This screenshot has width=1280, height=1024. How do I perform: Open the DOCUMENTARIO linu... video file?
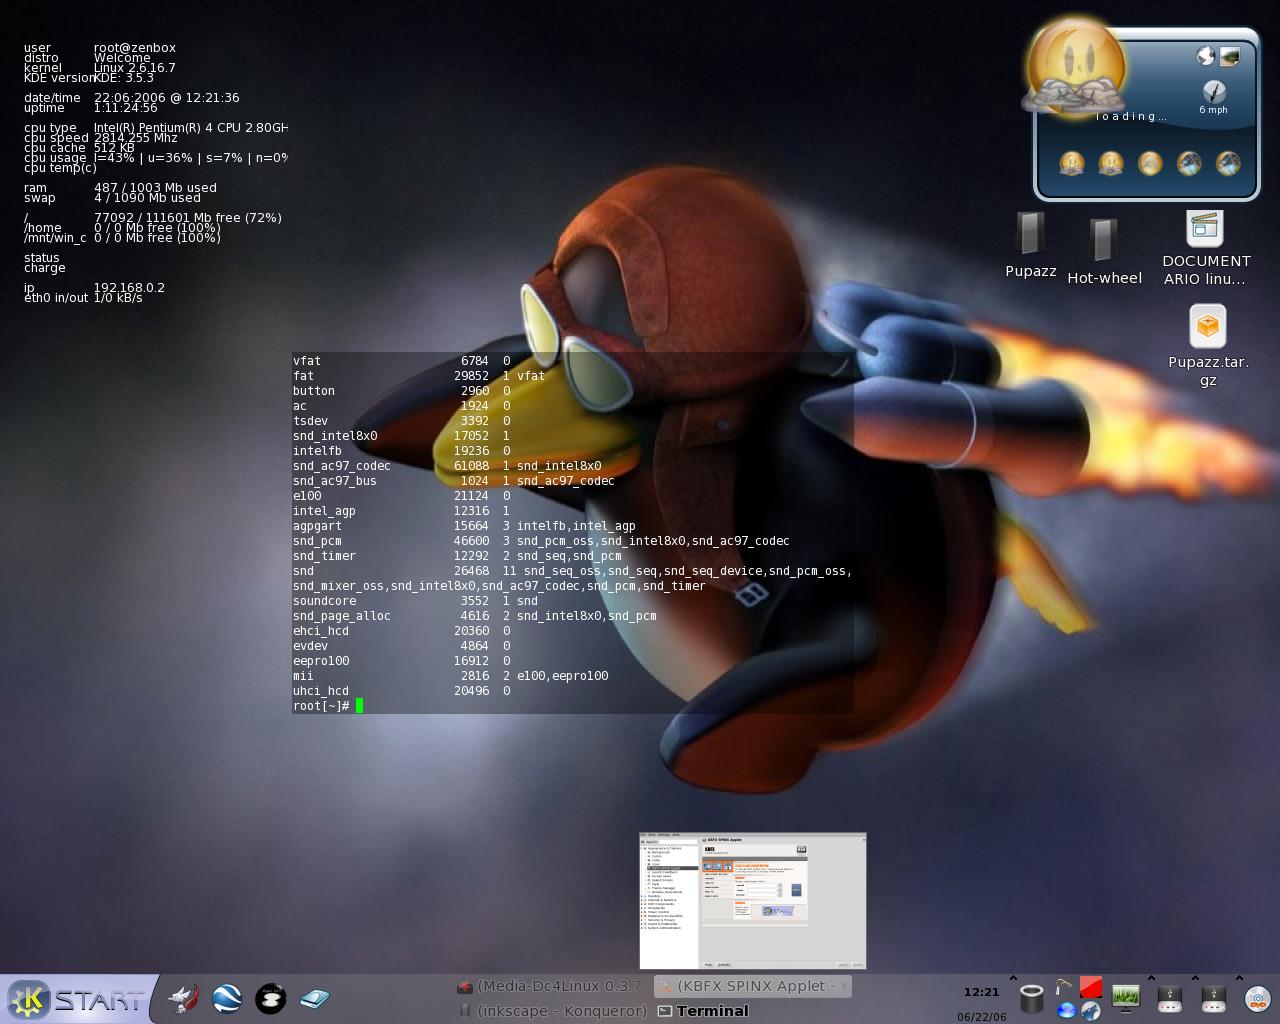(1206, 248)
